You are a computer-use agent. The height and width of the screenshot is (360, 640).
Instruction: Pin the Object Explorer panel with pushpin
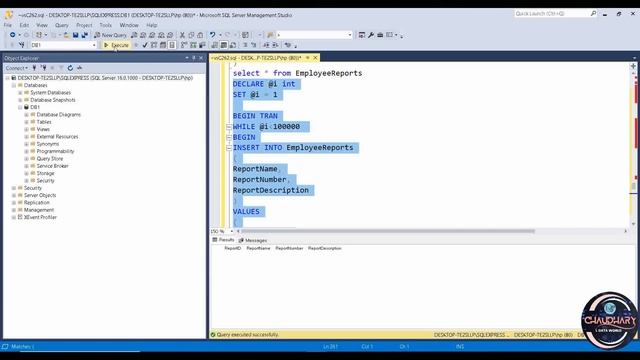pyautogui.click(x=193, y=58)
